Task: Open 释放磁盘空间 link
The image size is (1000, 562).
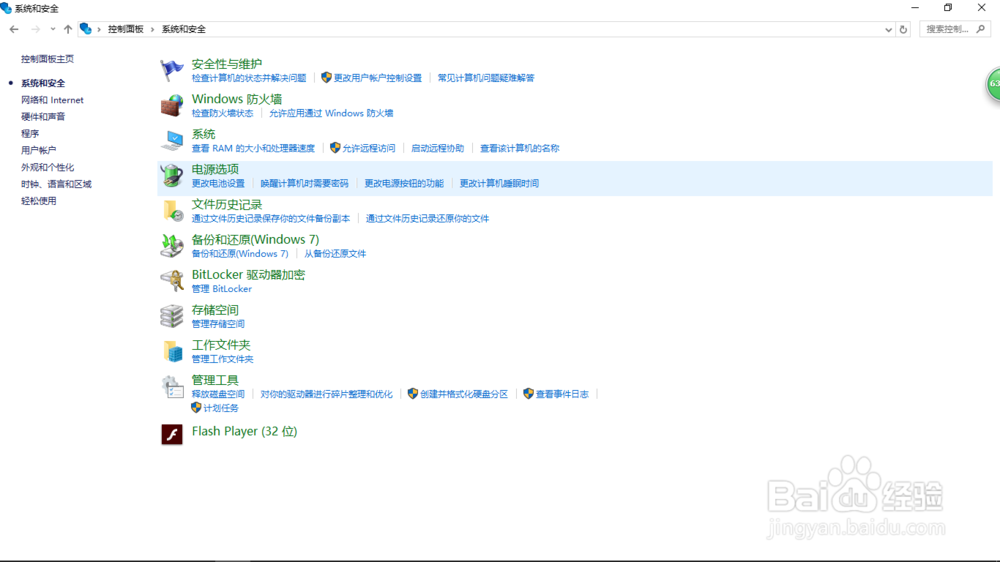Action: [218, 394]
